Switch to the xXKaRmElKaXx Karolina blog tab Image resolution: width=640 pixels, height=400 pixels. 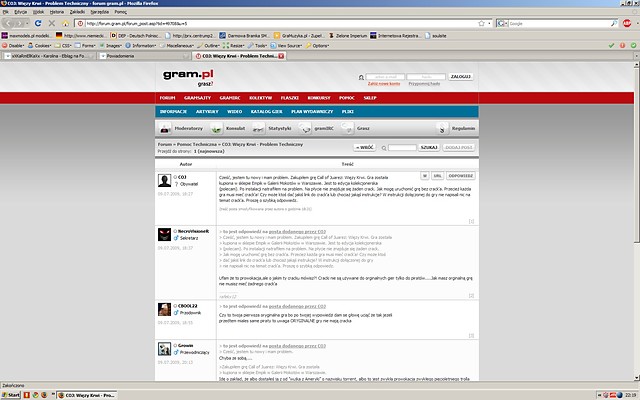49,56
